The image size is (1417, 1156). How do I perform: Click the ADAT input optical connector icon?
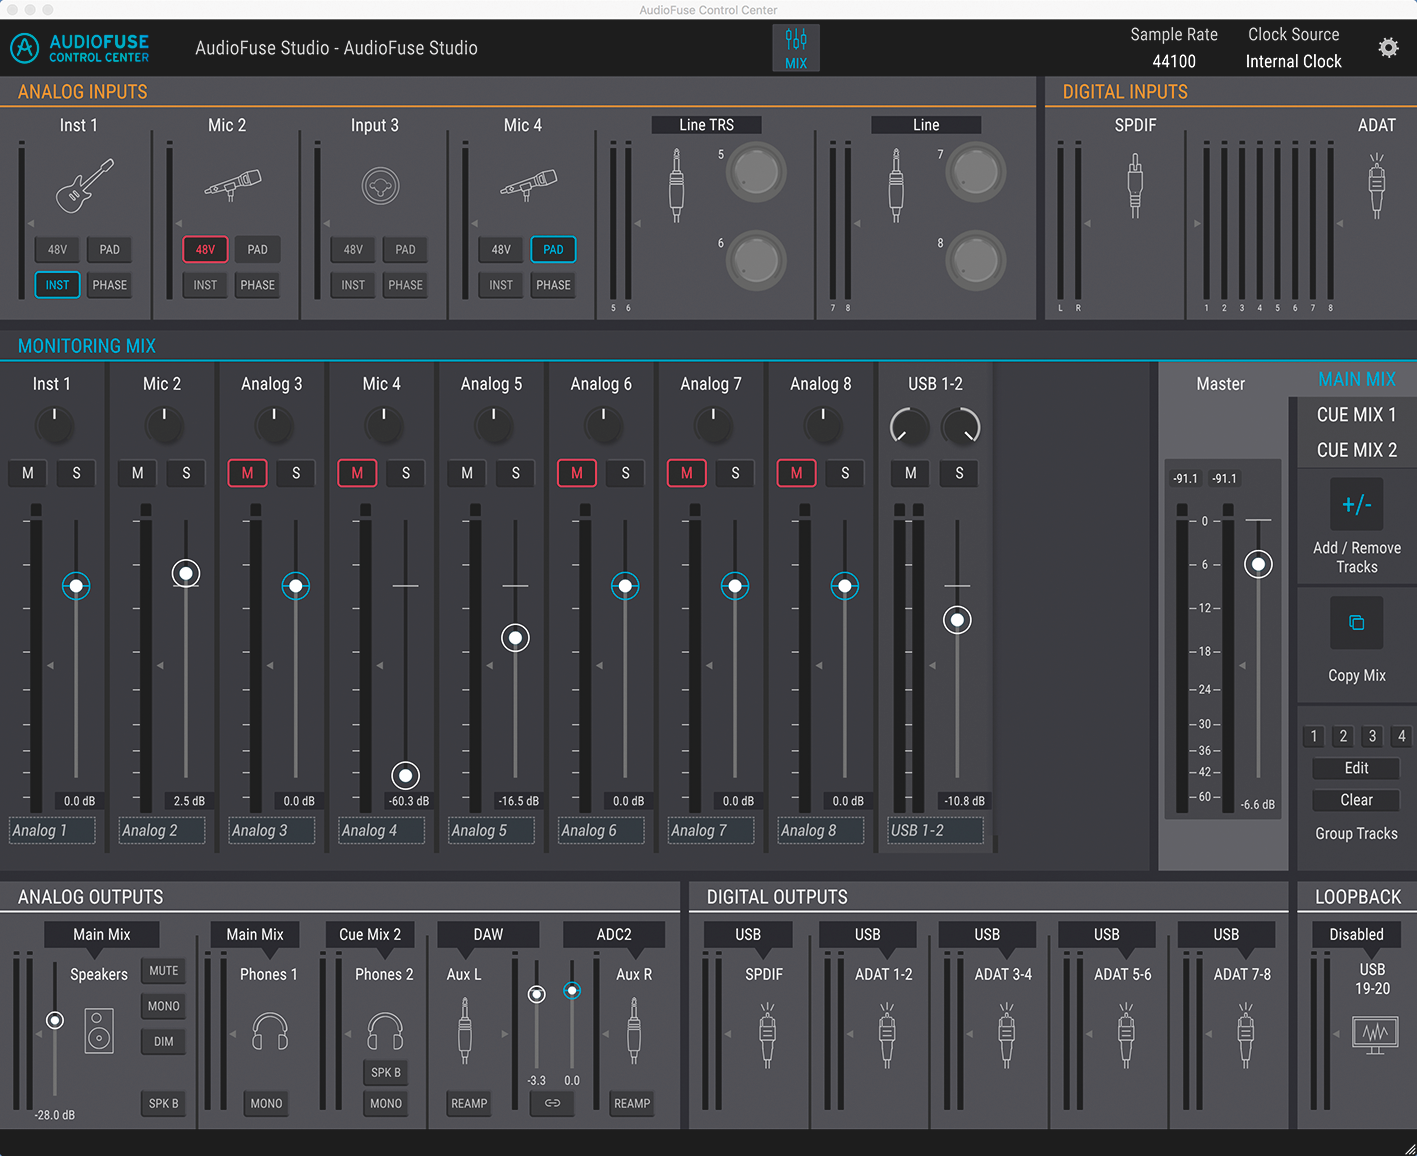click(x=1377, y=185)
